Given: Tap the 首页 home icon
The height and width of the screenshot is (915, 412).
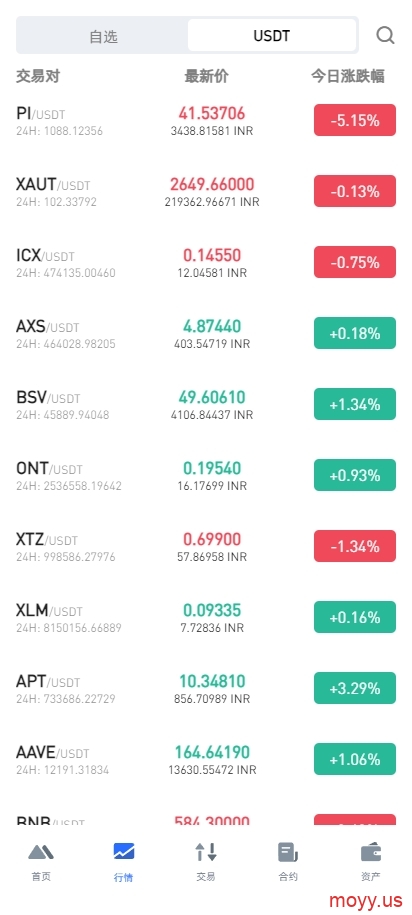Looking at the screenshot, I should pos(41,853).
